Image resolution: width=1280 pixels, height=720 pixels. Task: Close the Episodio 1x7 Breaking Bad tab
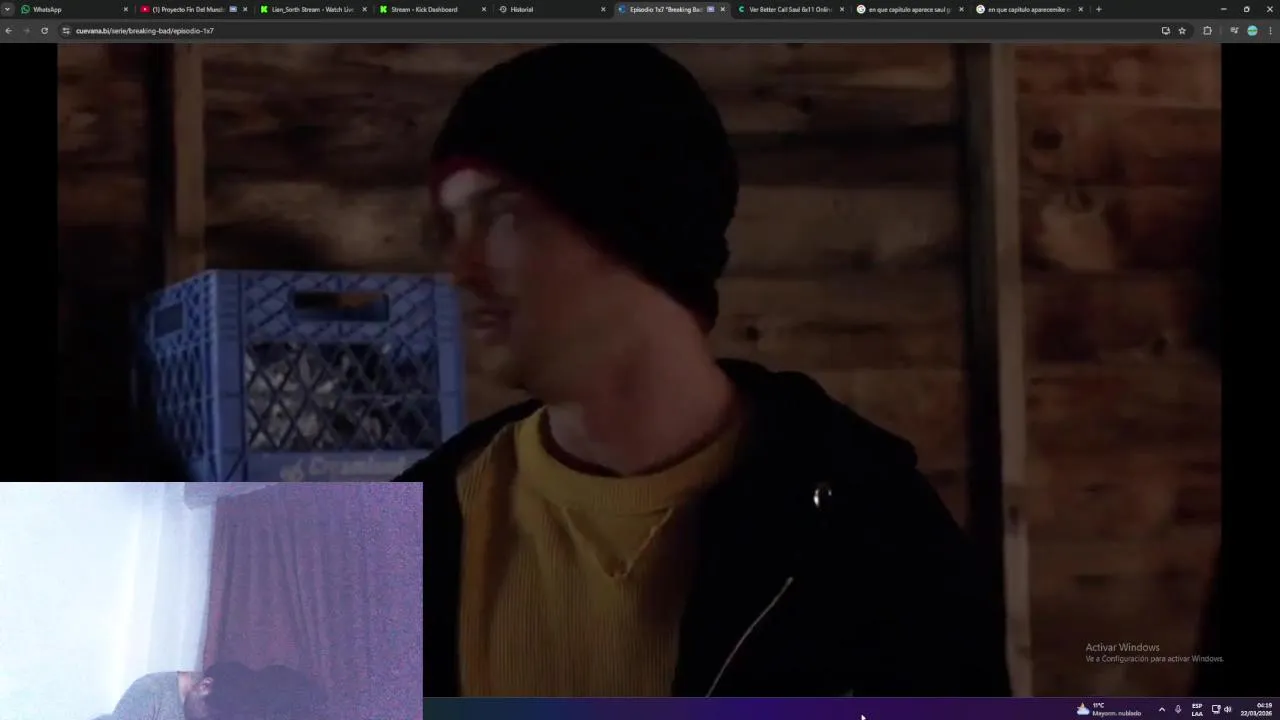pyautogui.click(x=723, y=9)
